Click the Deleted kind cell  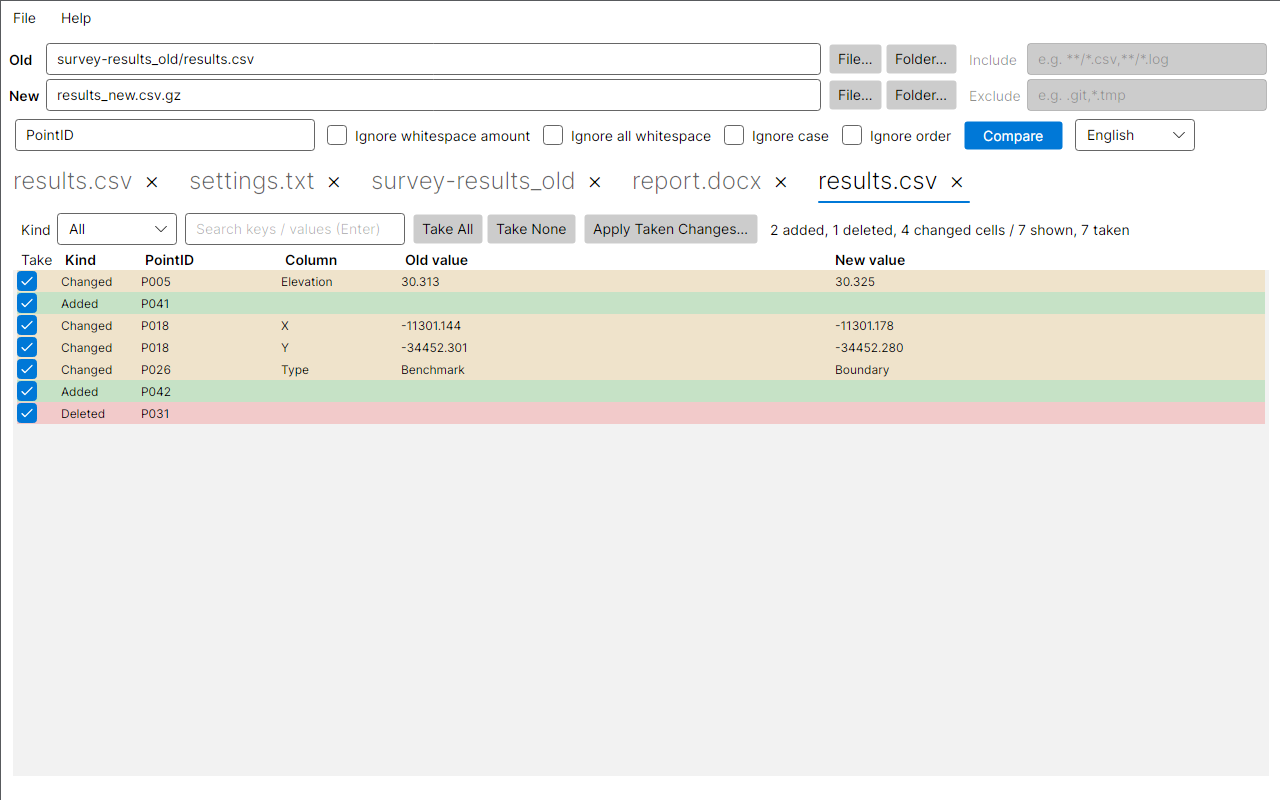83,414
